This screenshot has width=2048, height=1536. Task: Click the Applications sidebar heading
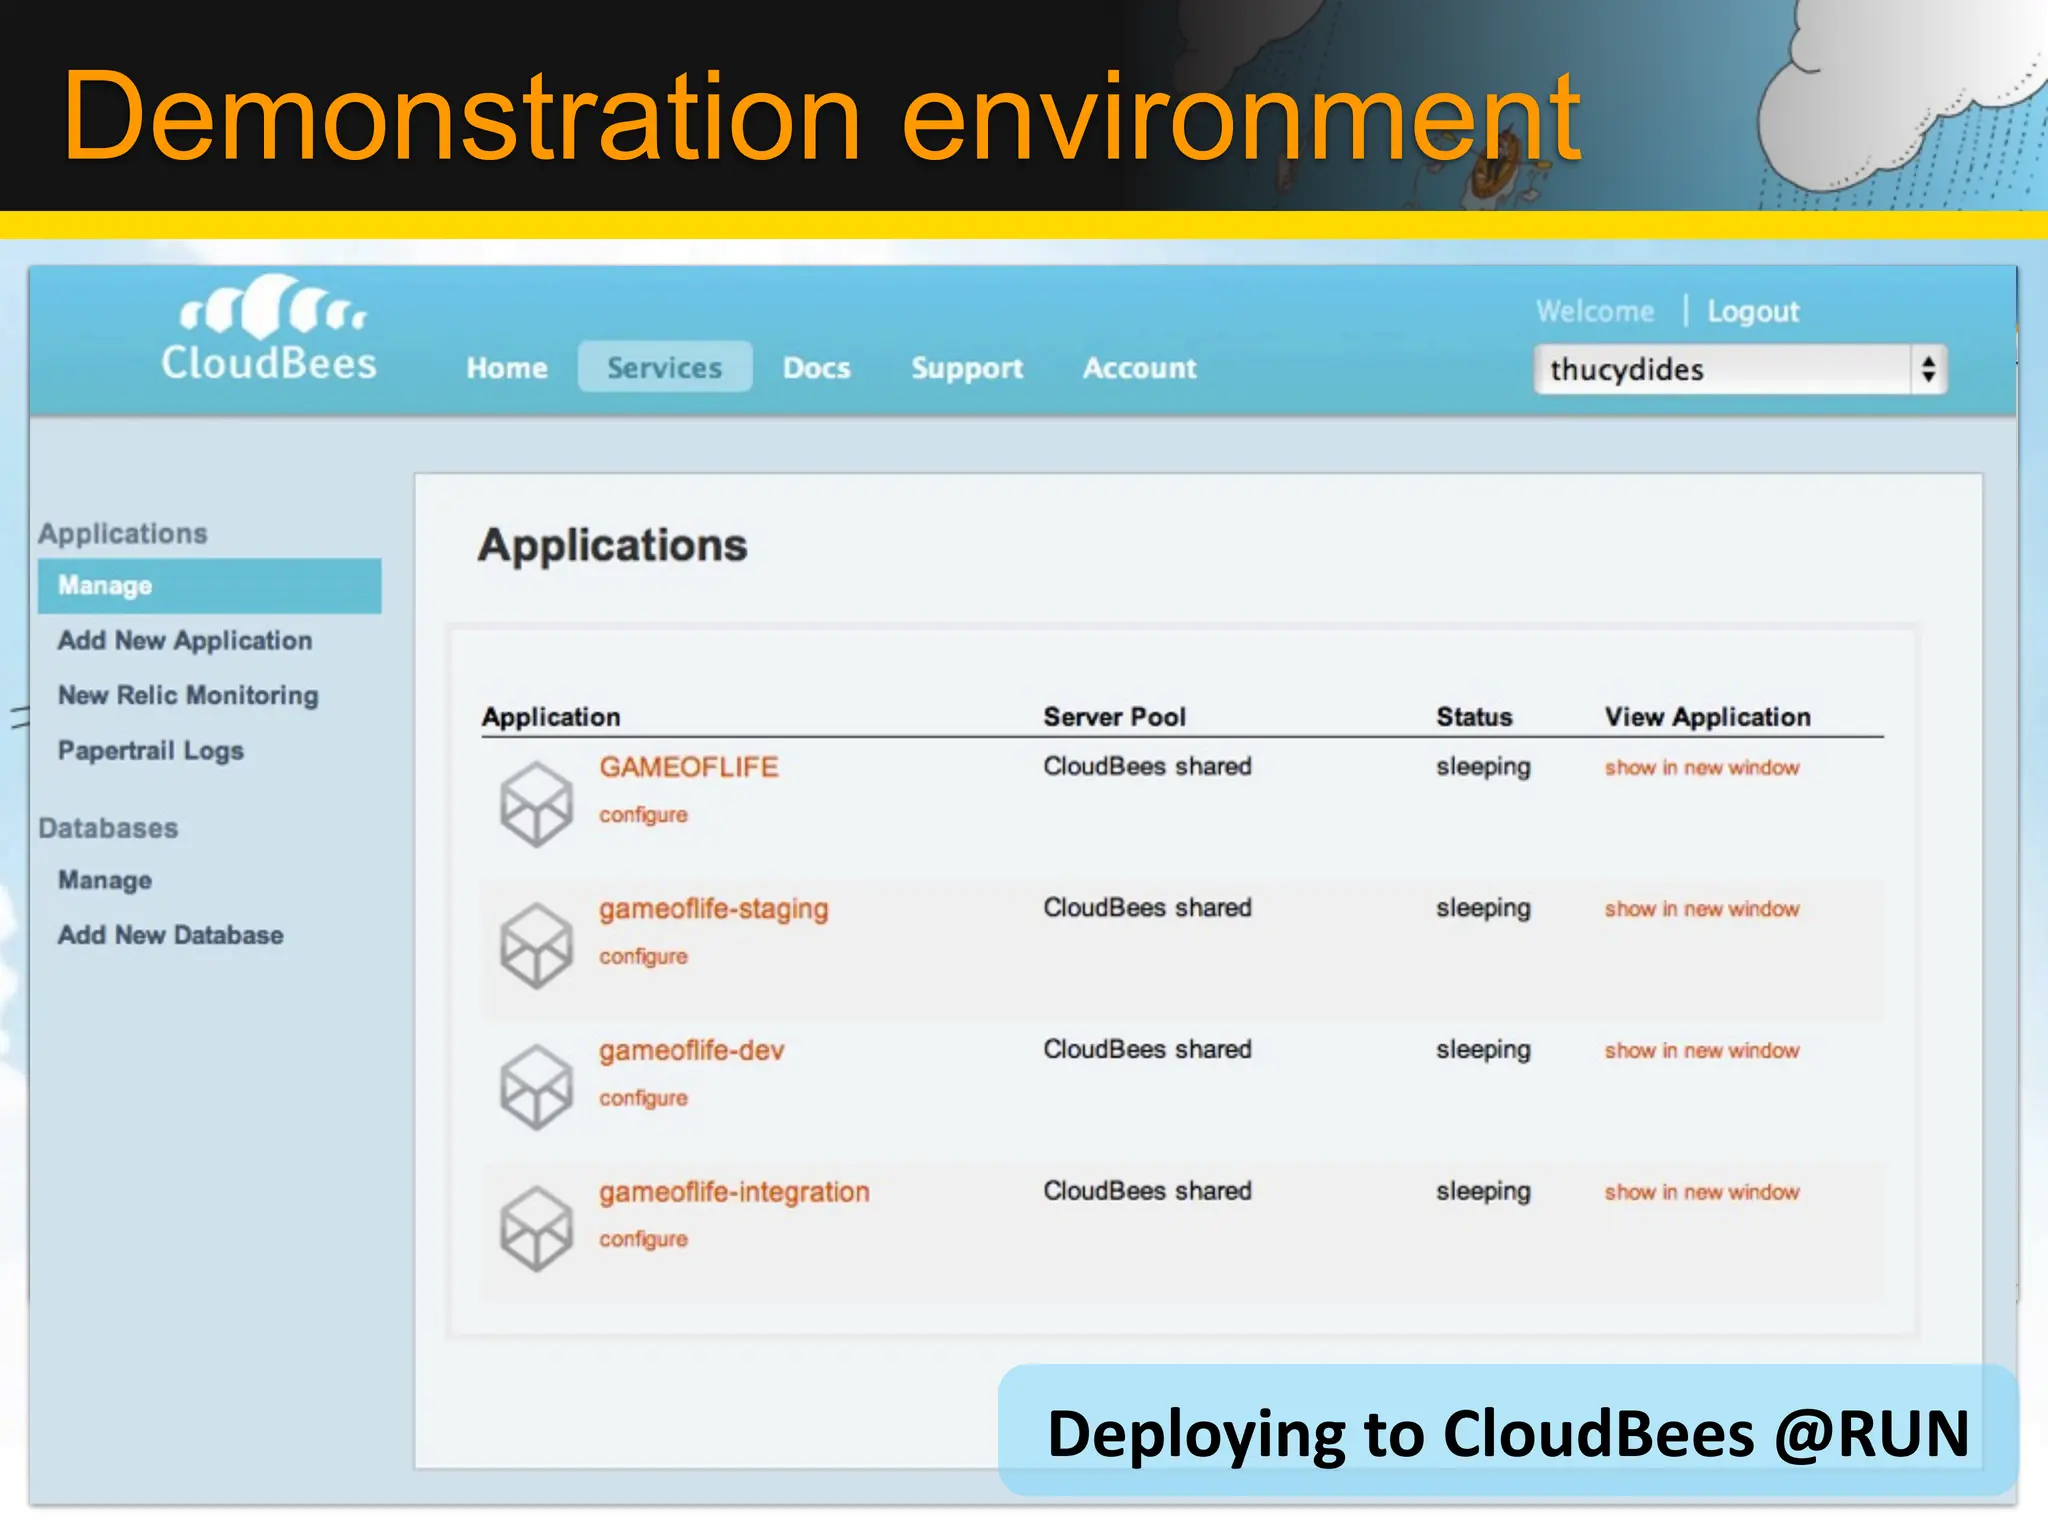tap(123, 534)
